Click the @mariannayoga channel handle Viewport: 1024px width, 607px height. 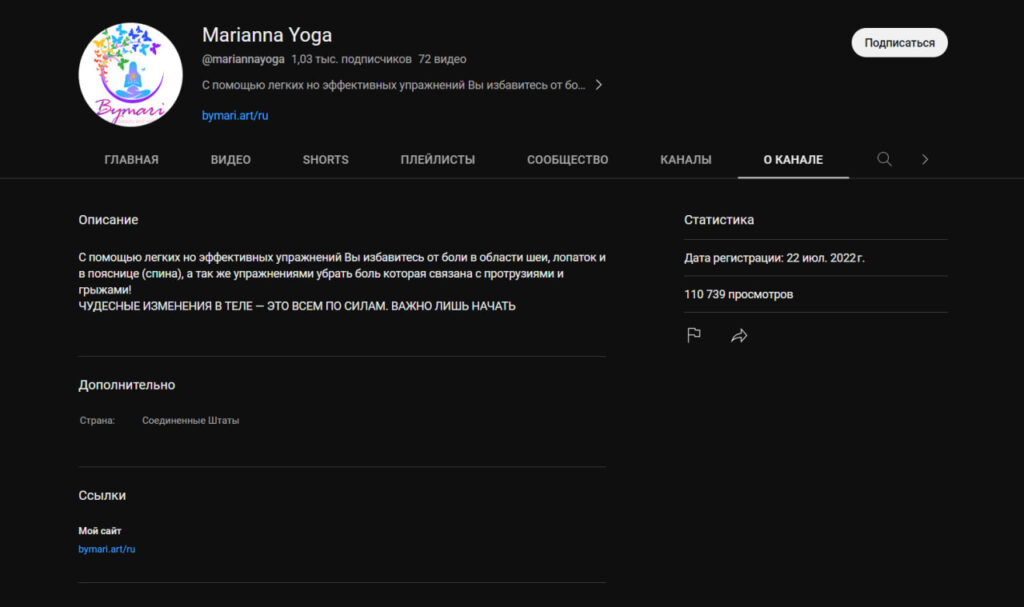tap(243, 59)
